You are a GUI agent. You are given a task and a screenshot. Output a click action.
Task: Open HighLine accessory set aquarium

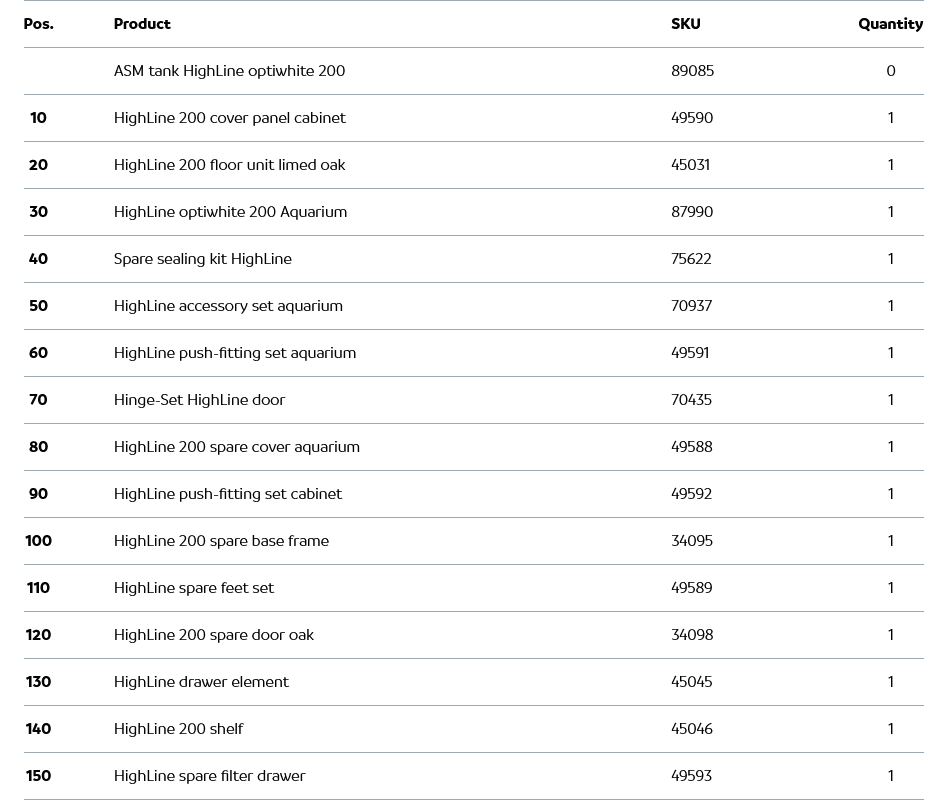point(228,306)
